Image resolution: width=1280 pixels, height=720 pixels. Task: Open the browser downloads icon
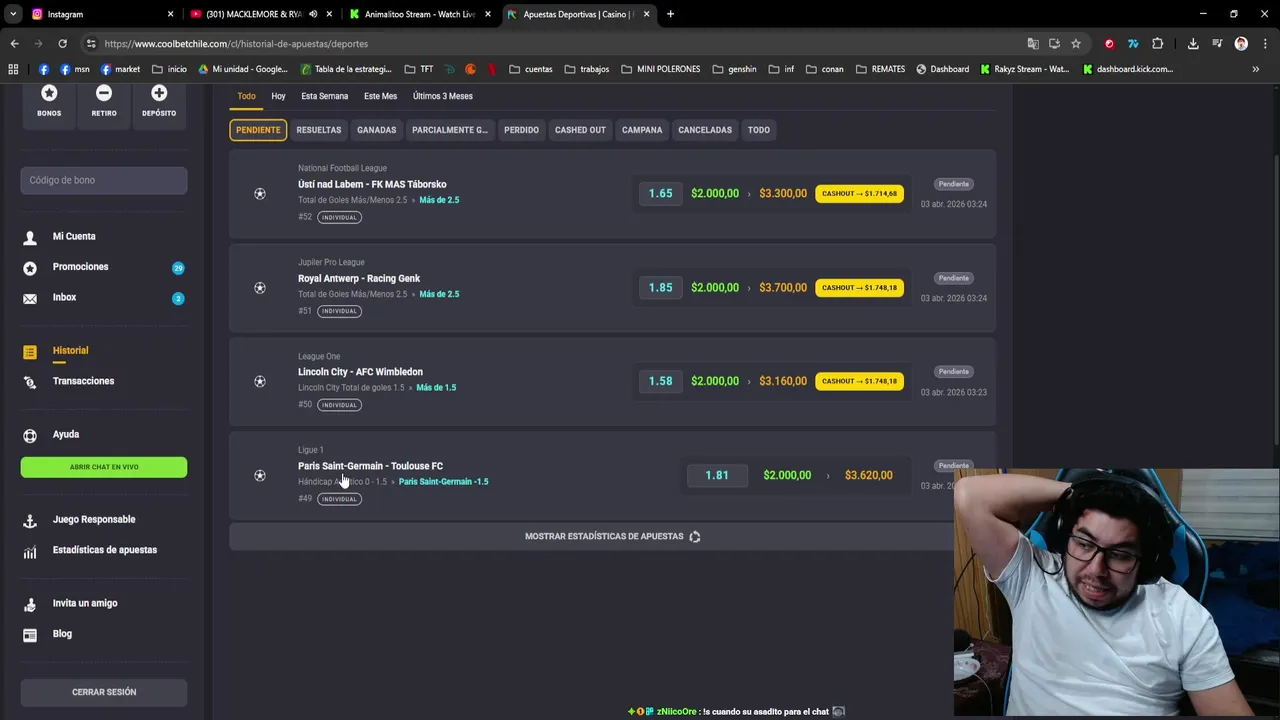tap(1193, 44)
